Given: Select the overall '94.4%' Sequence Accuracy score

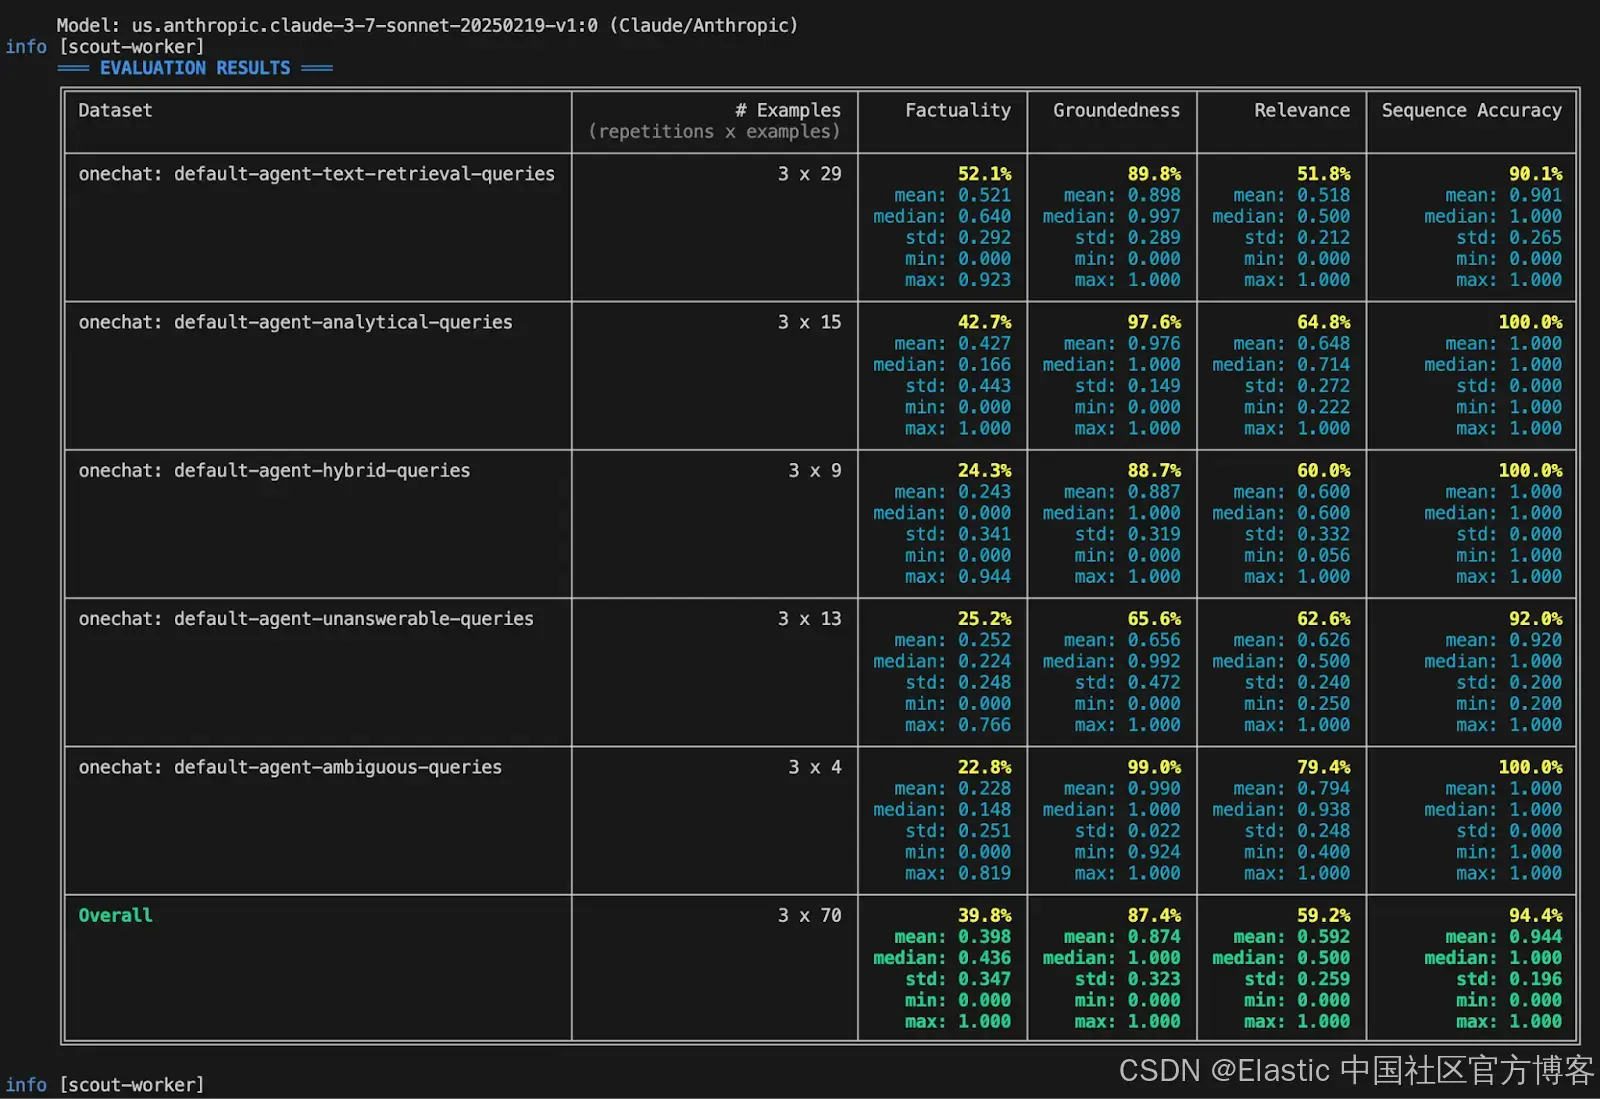Looking at the screenshot, I should tap(1535, 915).
